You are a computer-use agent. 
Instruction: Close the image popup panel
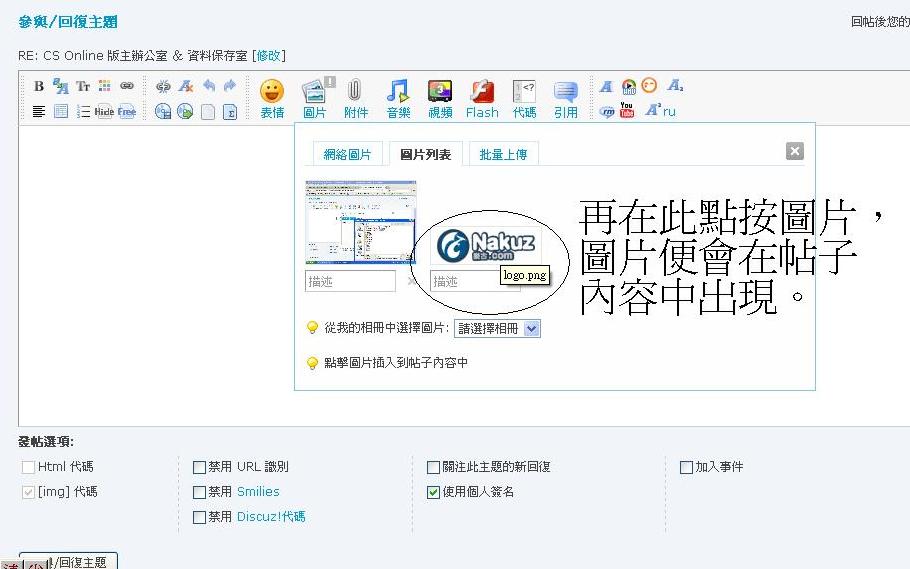(x=795, y=151)
